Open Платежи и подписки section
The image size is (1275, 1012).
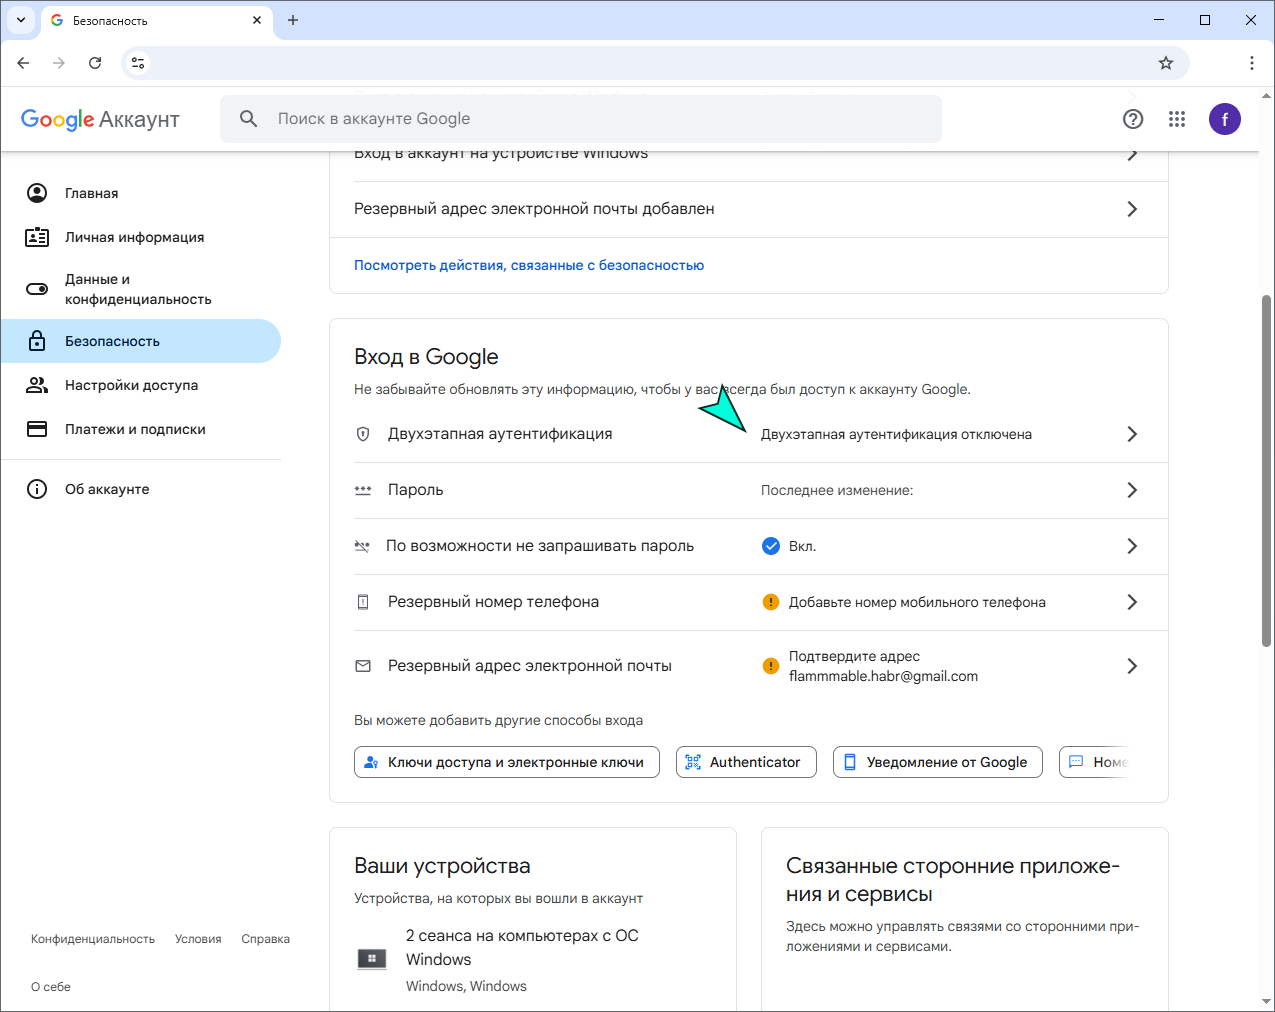point(135,429)
